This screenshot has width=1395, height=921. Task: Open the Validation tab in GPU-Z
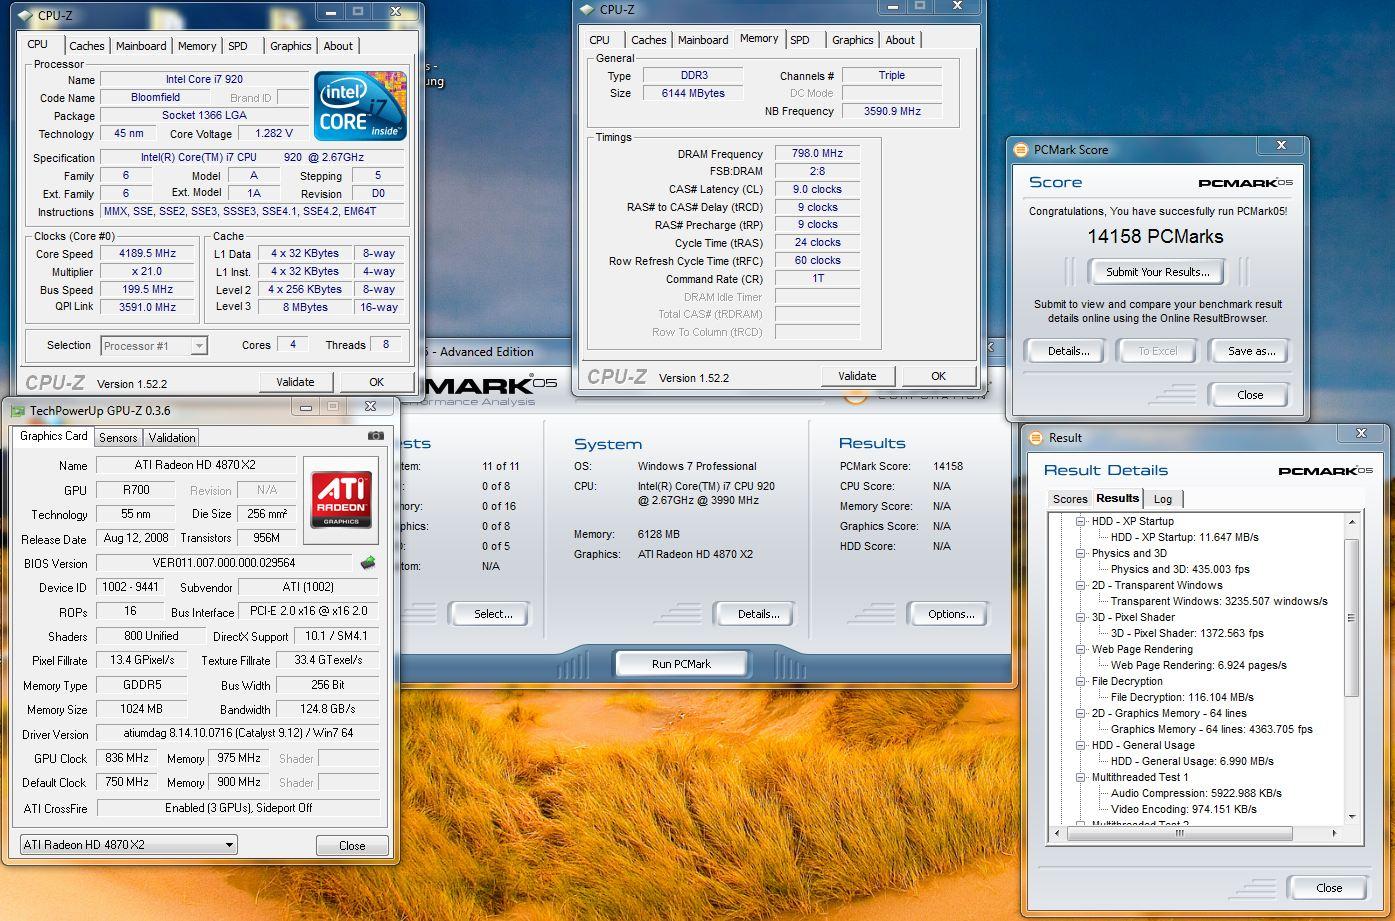[172, 438]
